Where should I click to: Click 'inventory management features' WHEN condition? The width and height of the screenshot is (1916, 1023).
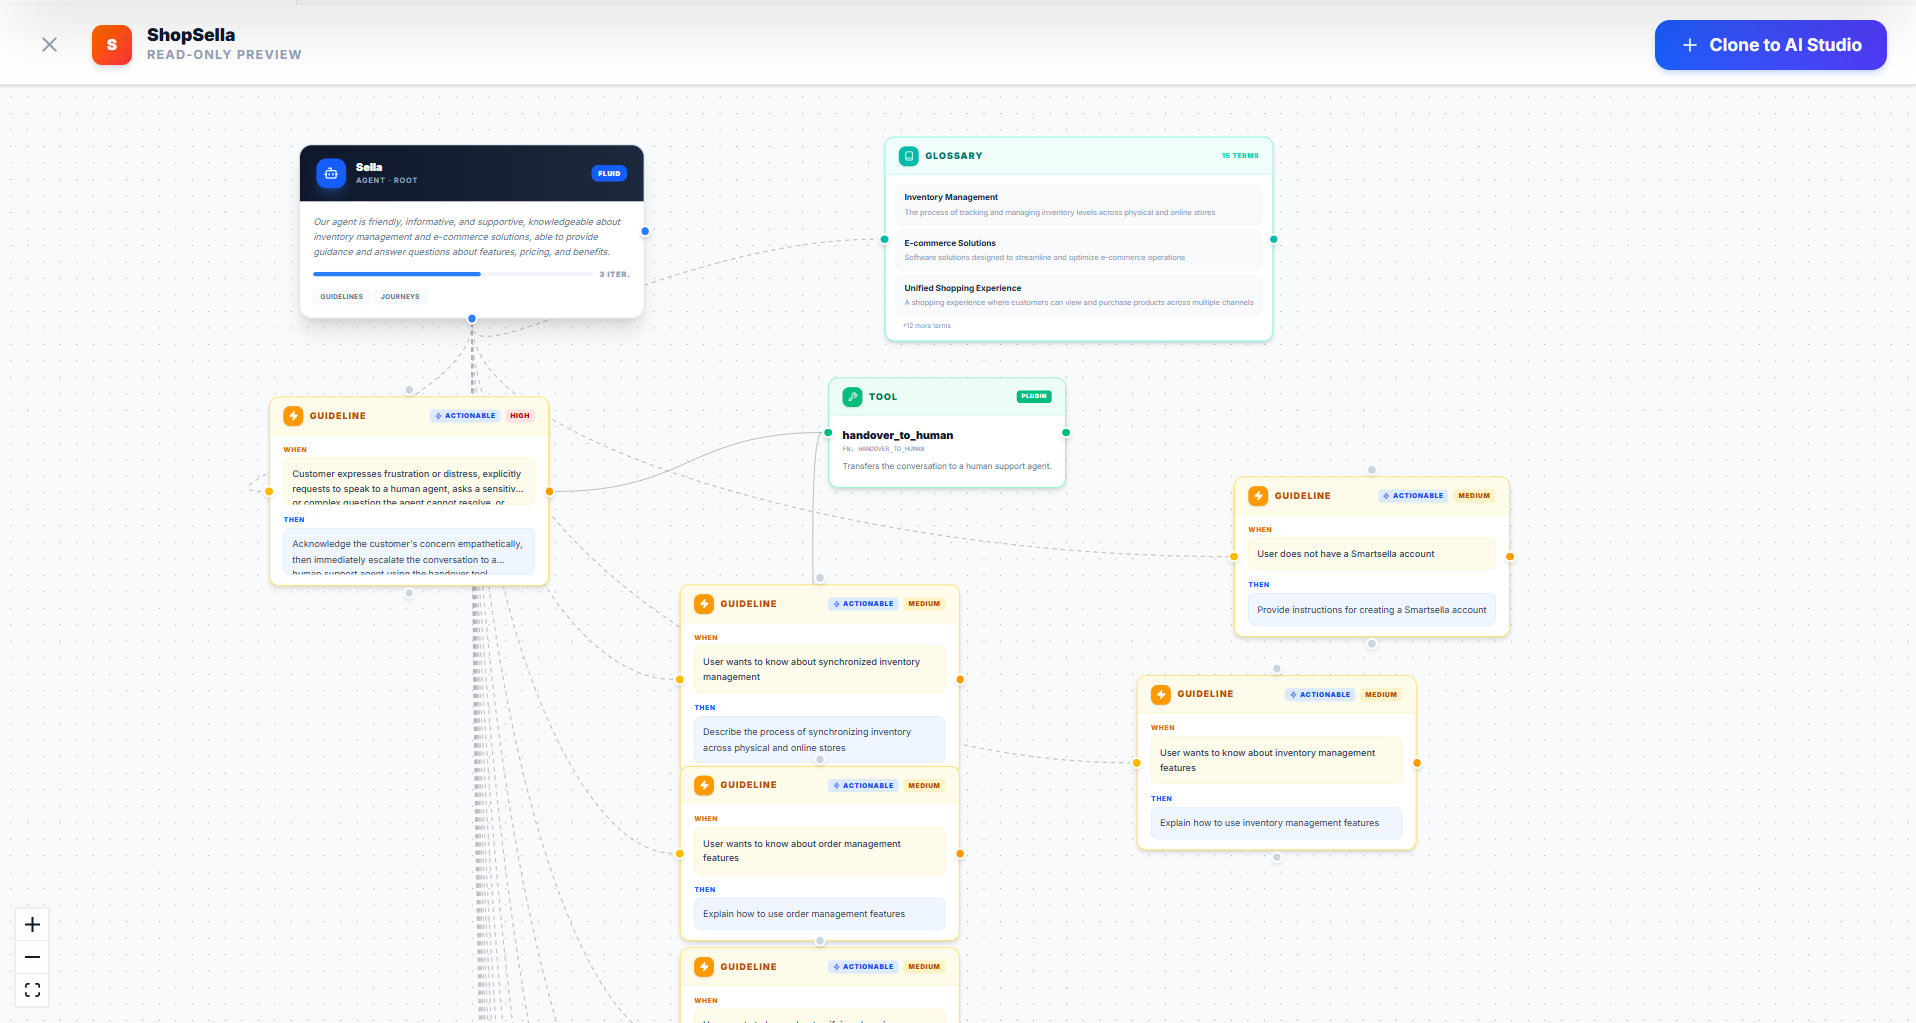click(x=1276, y=761)
